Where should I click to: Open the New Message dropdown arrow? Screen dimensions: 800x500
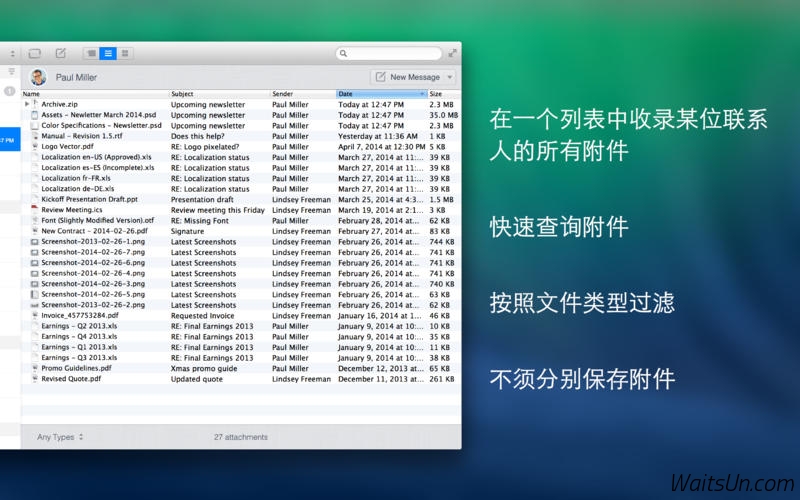point(449,77)
